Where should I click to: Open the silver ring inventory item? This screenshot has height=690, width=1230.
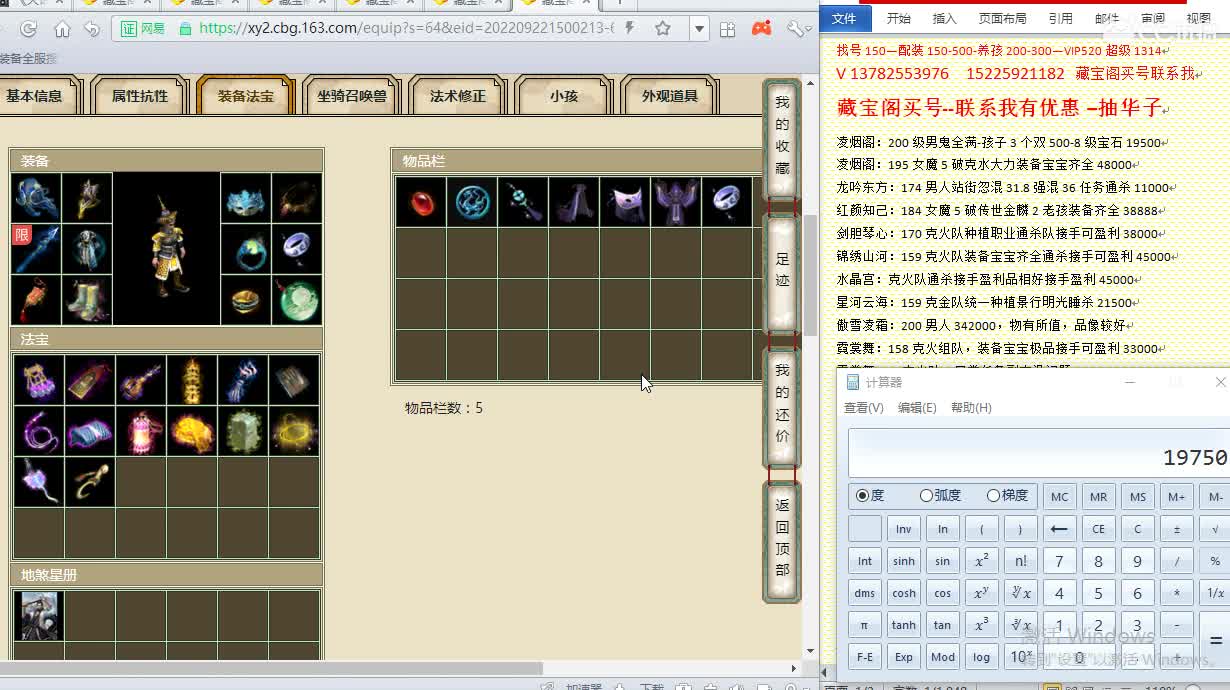pyautogui.click(x=727, y=202)
